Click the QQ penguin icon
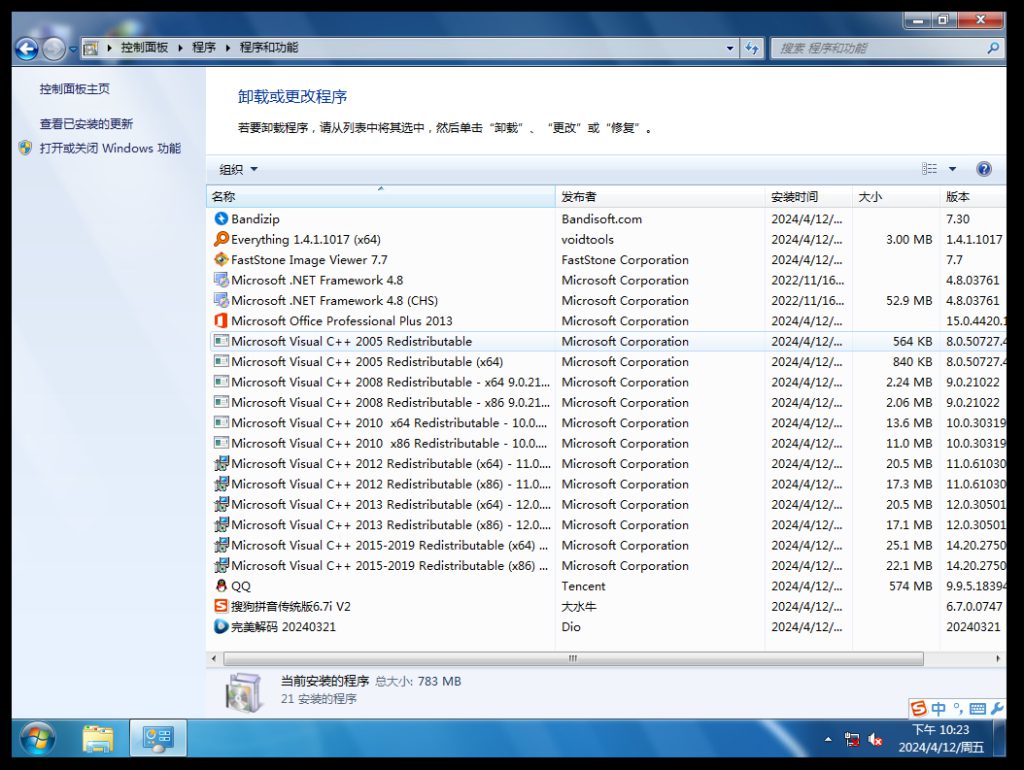 coord(221,586)
